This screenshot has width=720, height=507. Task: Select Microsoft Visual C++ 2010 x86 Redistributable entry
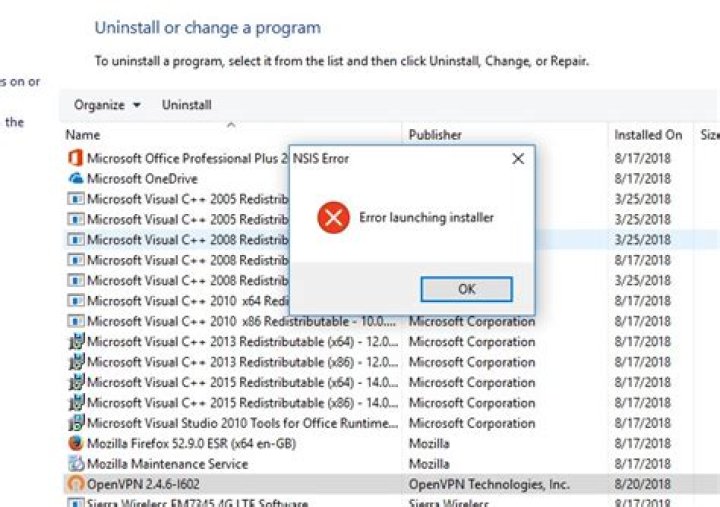(242, 321)
